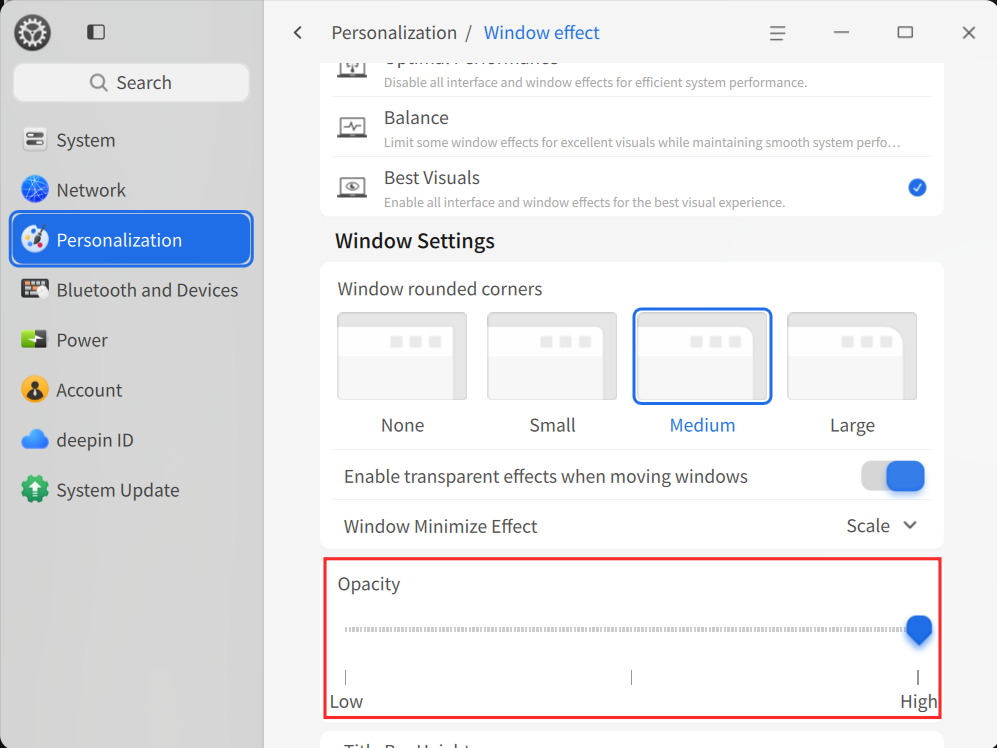Screen dimensions: 997x748
Task: Click the Window Minimize Effect label
Action: click(x=441, y=526)
